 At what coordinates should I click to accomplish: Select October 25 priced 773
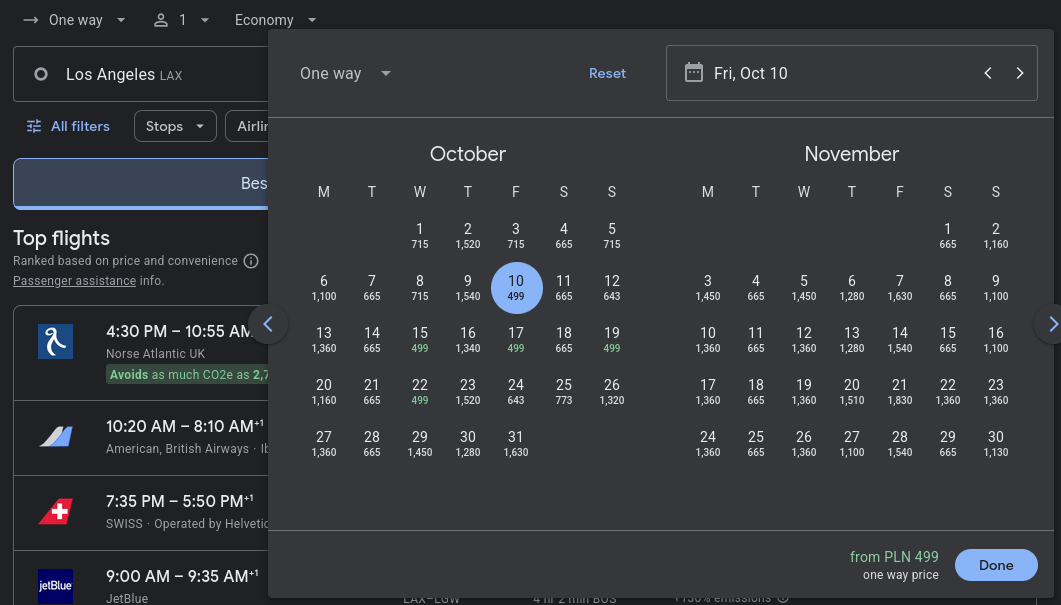564,392
